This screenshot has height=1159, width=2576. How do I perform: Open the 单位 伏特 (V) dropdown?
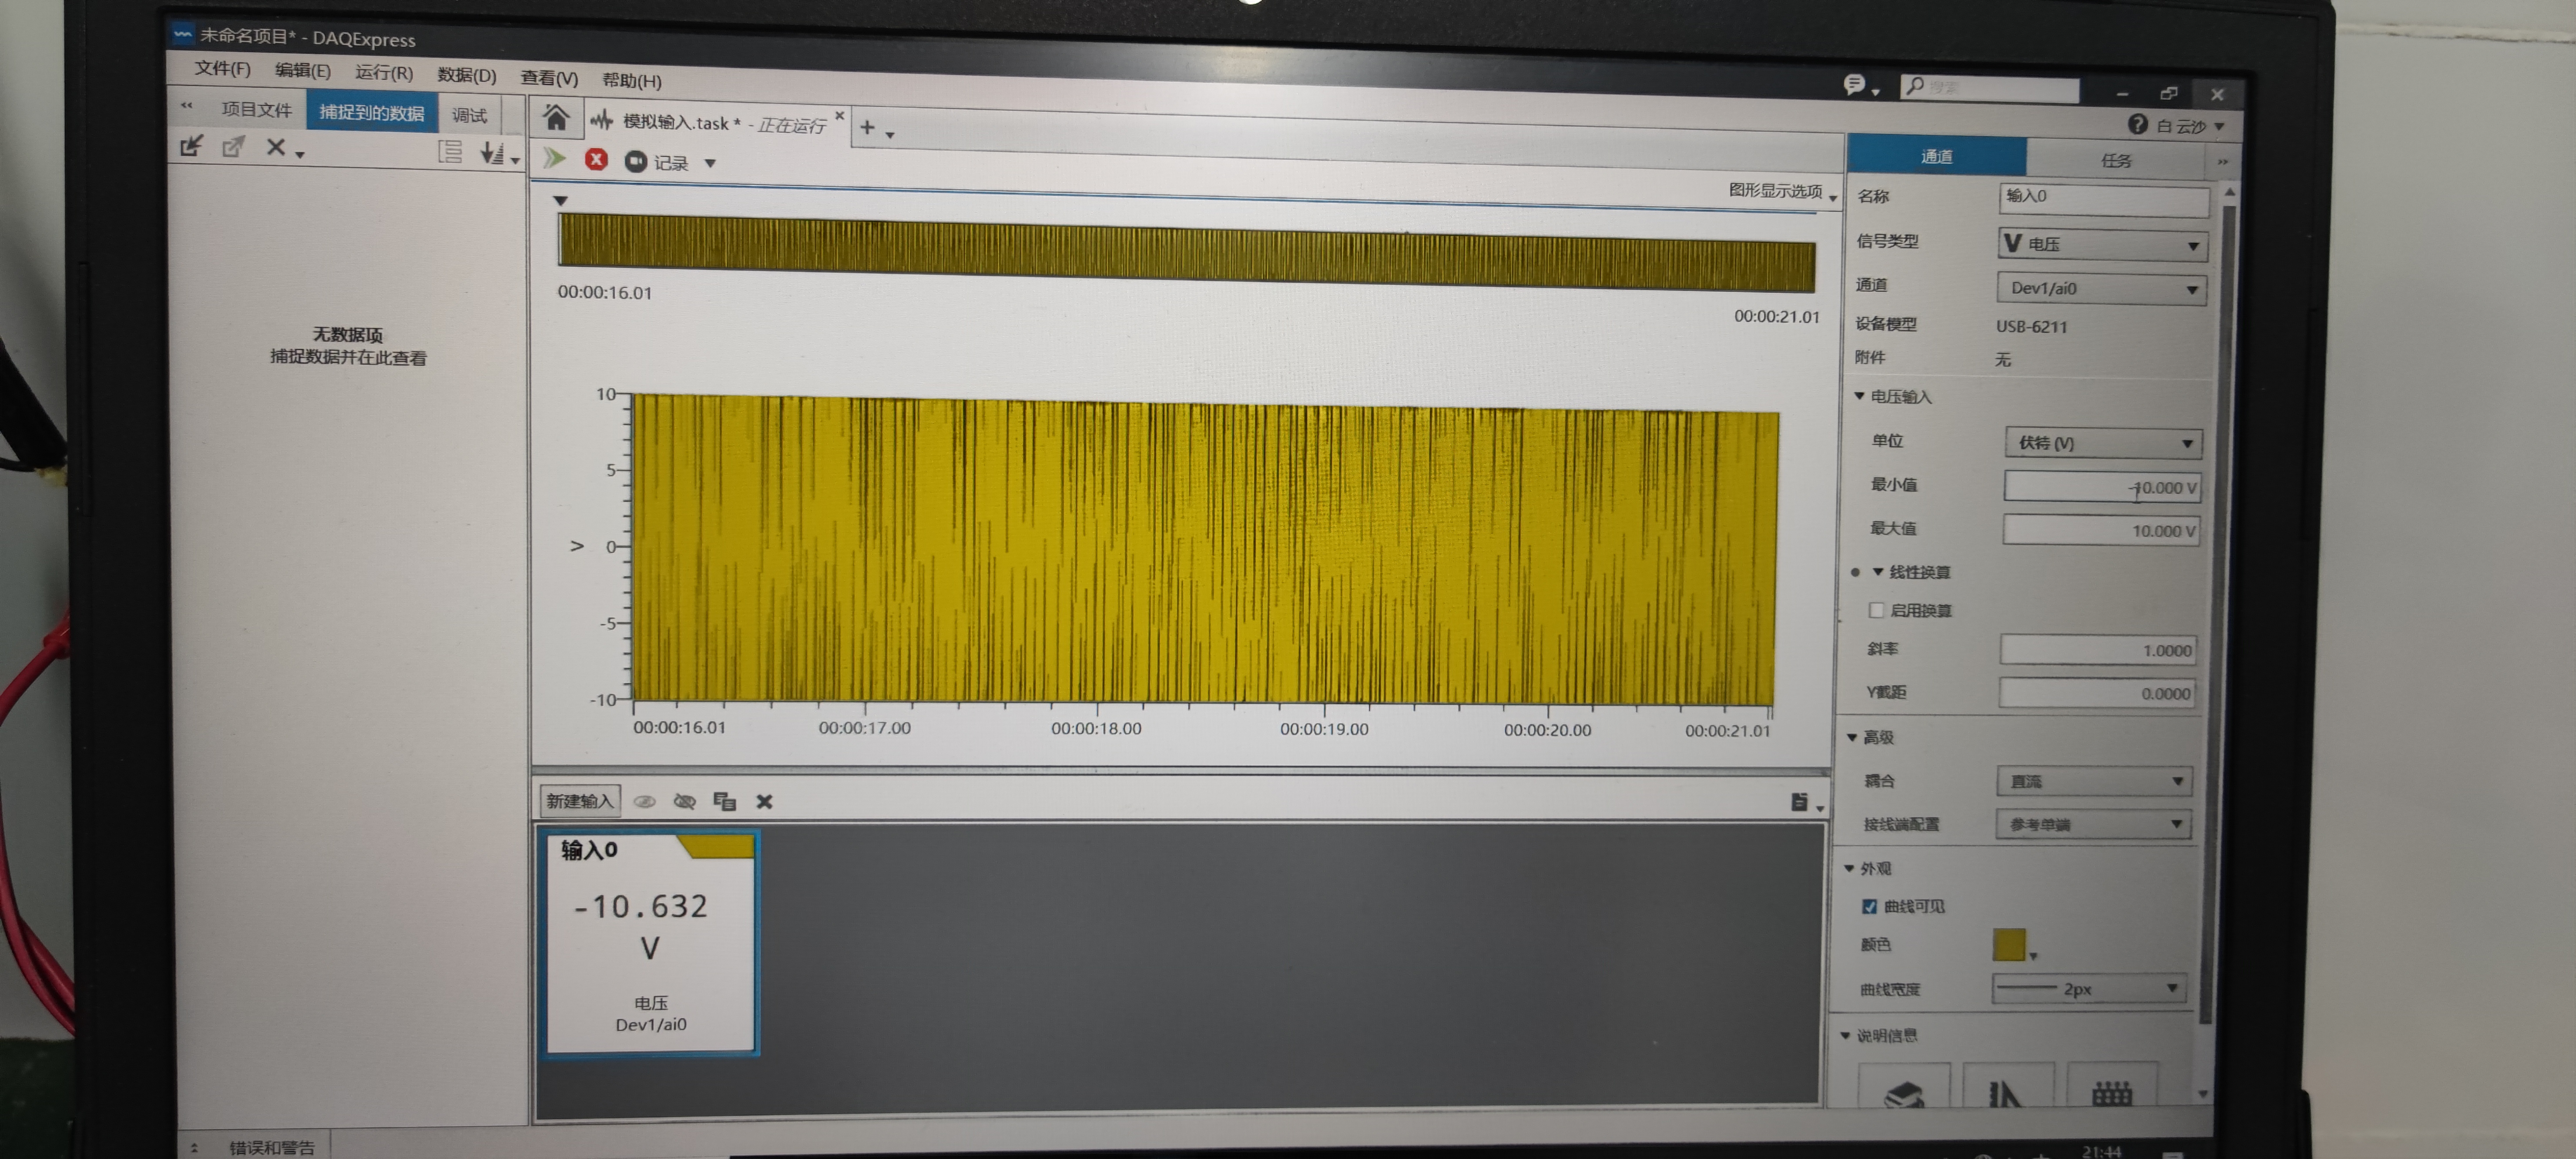(2103, 442)
